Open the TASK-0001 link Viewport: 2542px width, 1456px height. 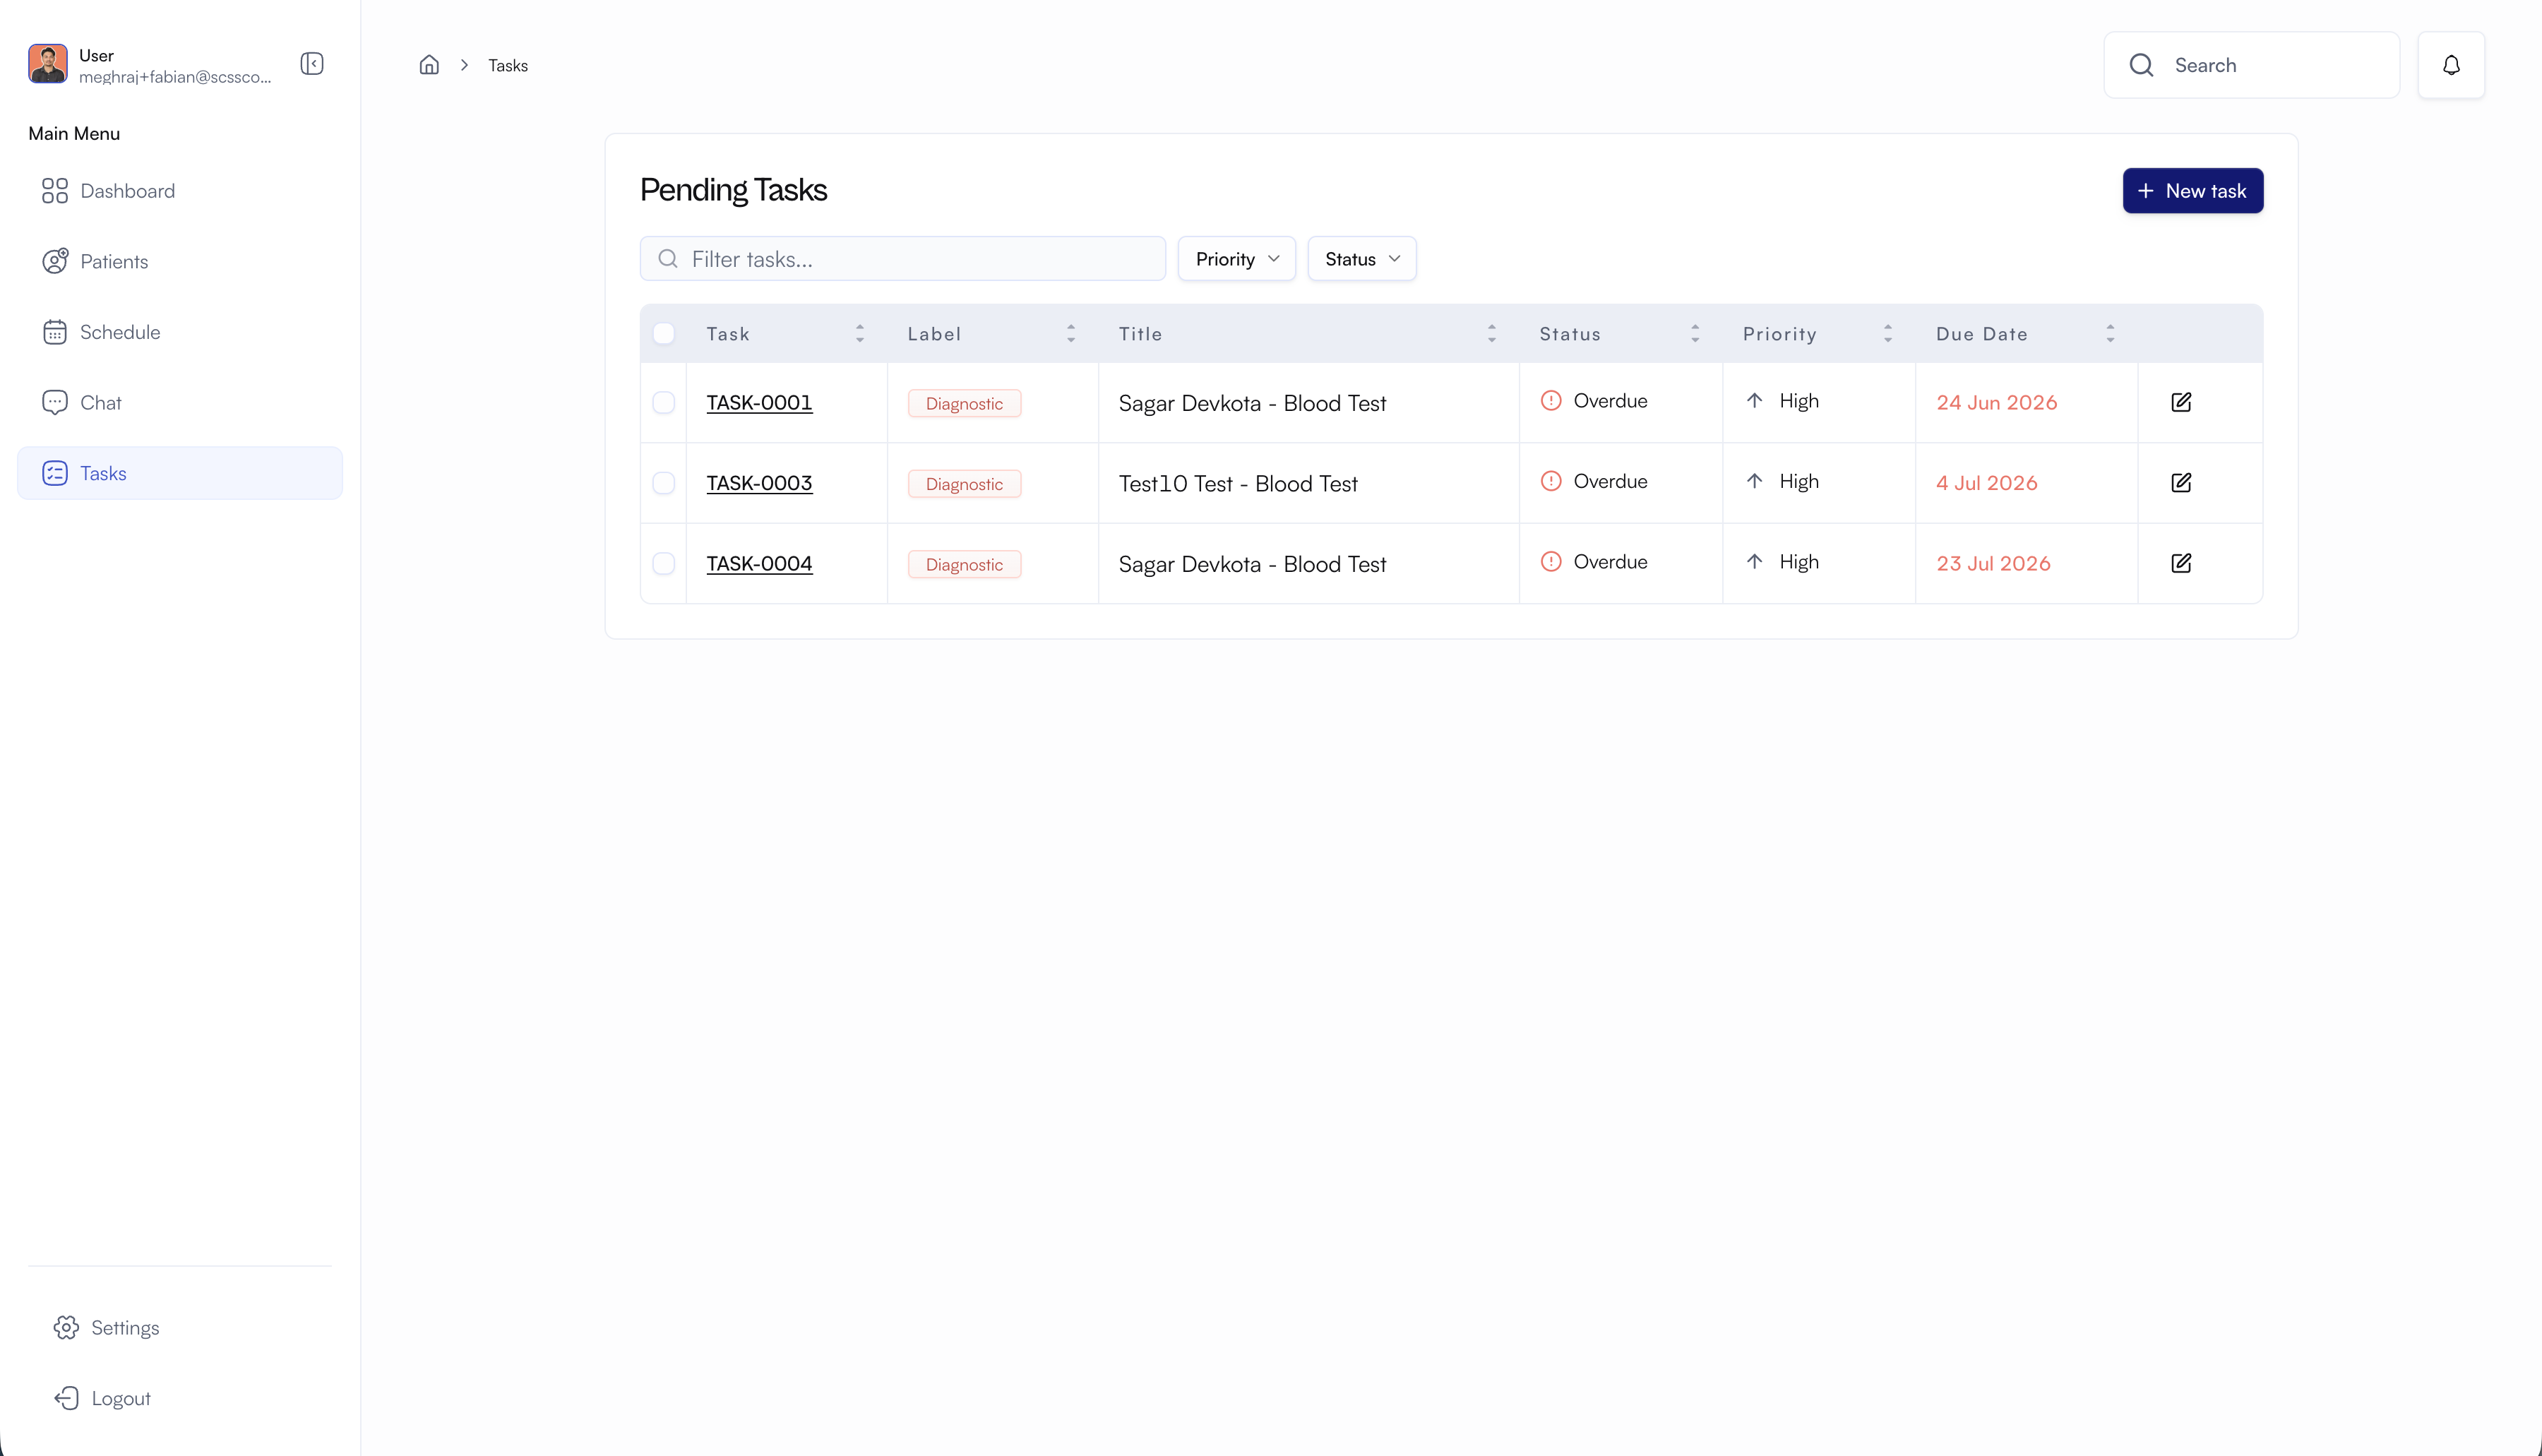pyautogui.click(x=759, y=402)
